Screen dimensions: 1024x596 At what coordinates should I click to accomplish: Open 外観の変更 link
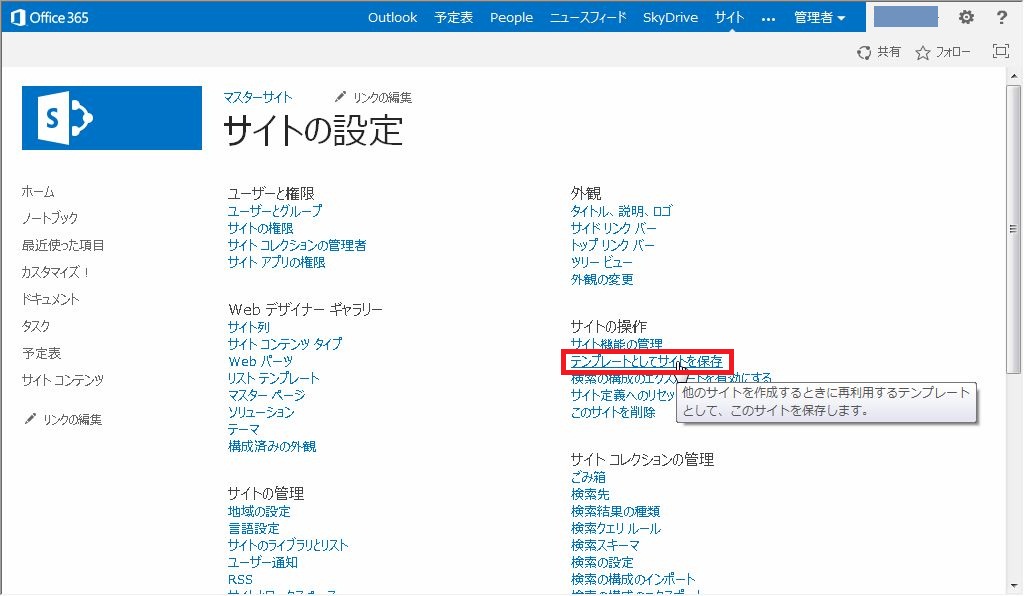(601, 279)
